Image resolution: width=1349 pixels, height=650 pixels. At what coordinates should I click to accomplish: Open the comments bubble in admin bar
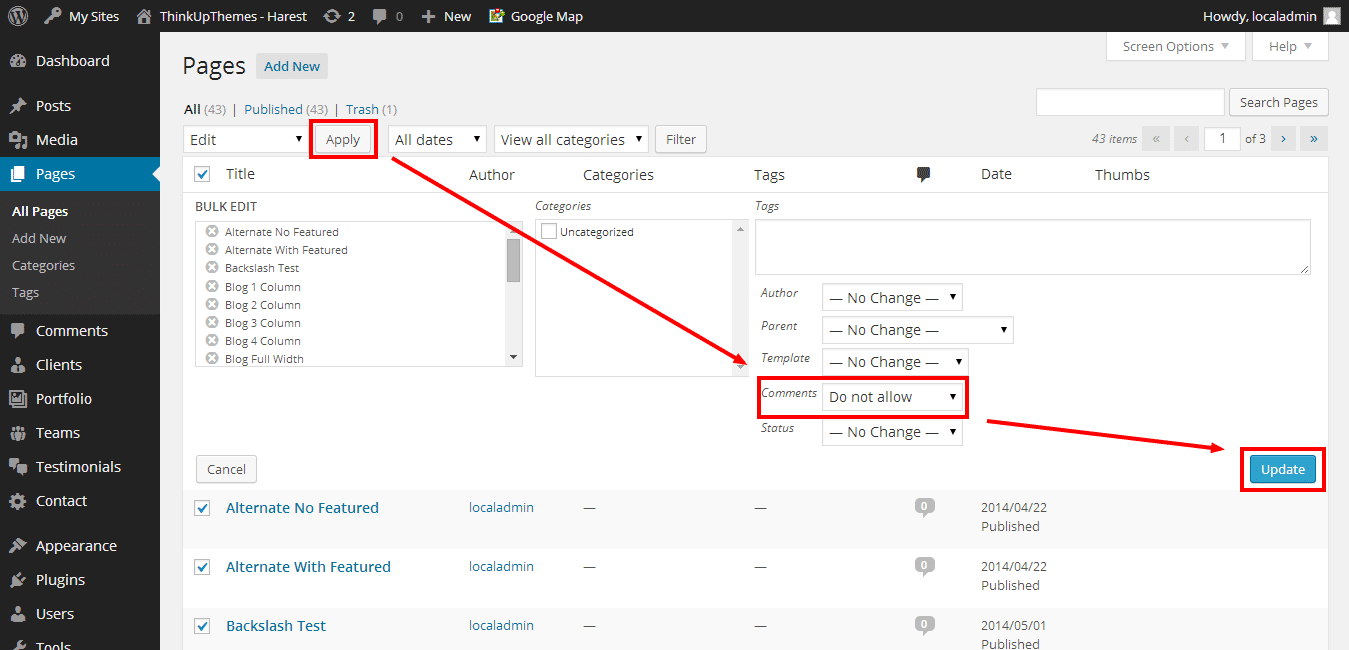coord(380,16)
